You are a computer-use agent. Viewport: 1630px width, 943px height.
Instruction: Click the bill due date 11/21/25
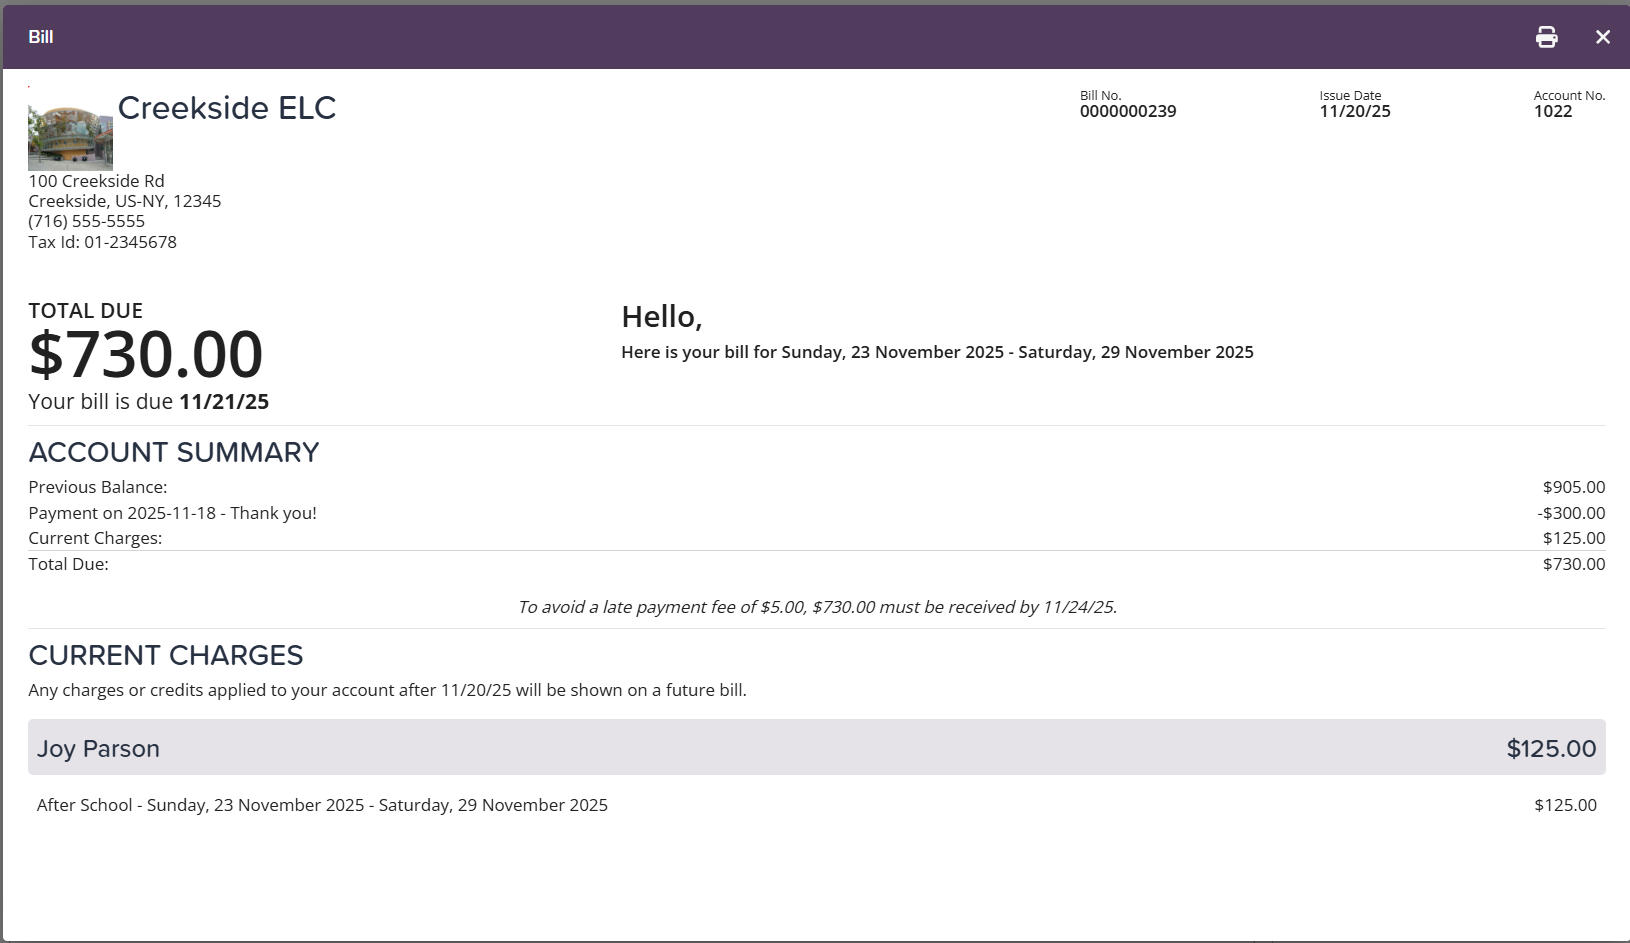tap(224, 402)
